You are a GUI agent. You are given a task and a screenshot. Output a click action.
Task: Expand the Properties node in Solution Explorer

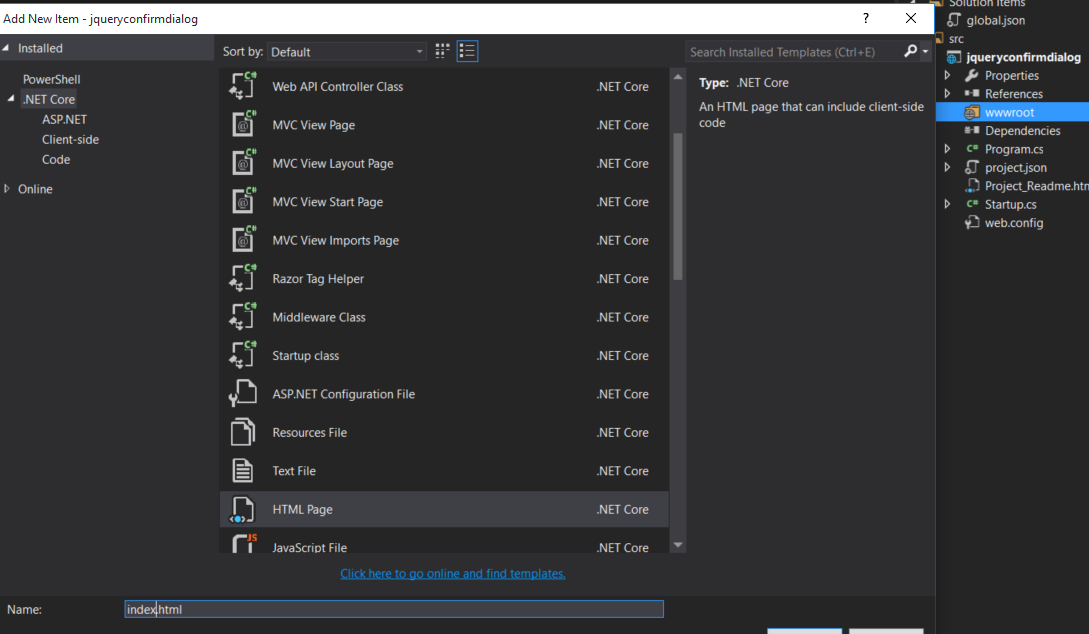click(x=947, y=75)
